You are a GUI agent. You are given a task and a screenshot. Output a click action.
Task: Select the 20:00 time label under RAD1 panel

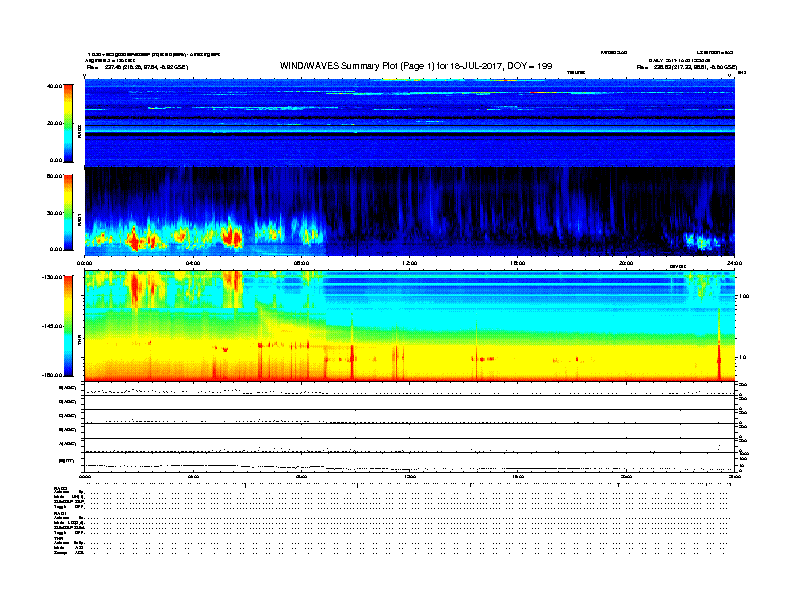pos(626,263)
